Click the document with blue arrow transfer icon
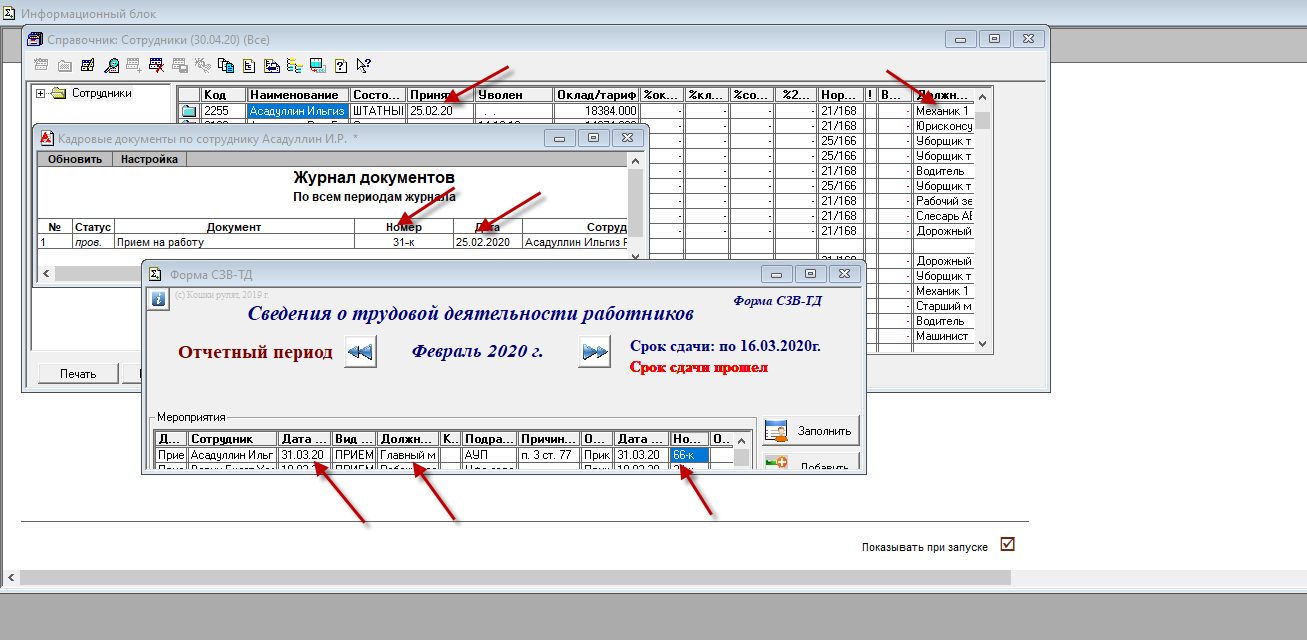Viewport: 1307px width, 640px height. [x=272, y=65]
